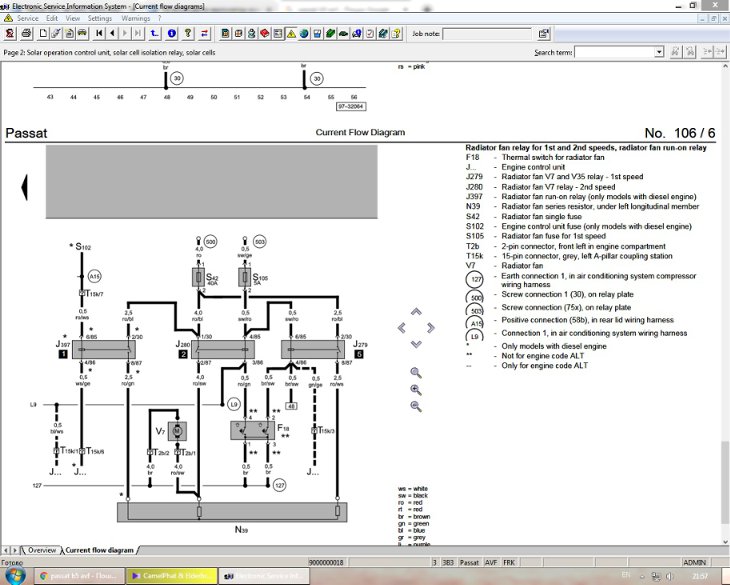The image size is (730, 585).
Task: Click the Job note input field
Action: pyautogui.click(x=487, y=34)
